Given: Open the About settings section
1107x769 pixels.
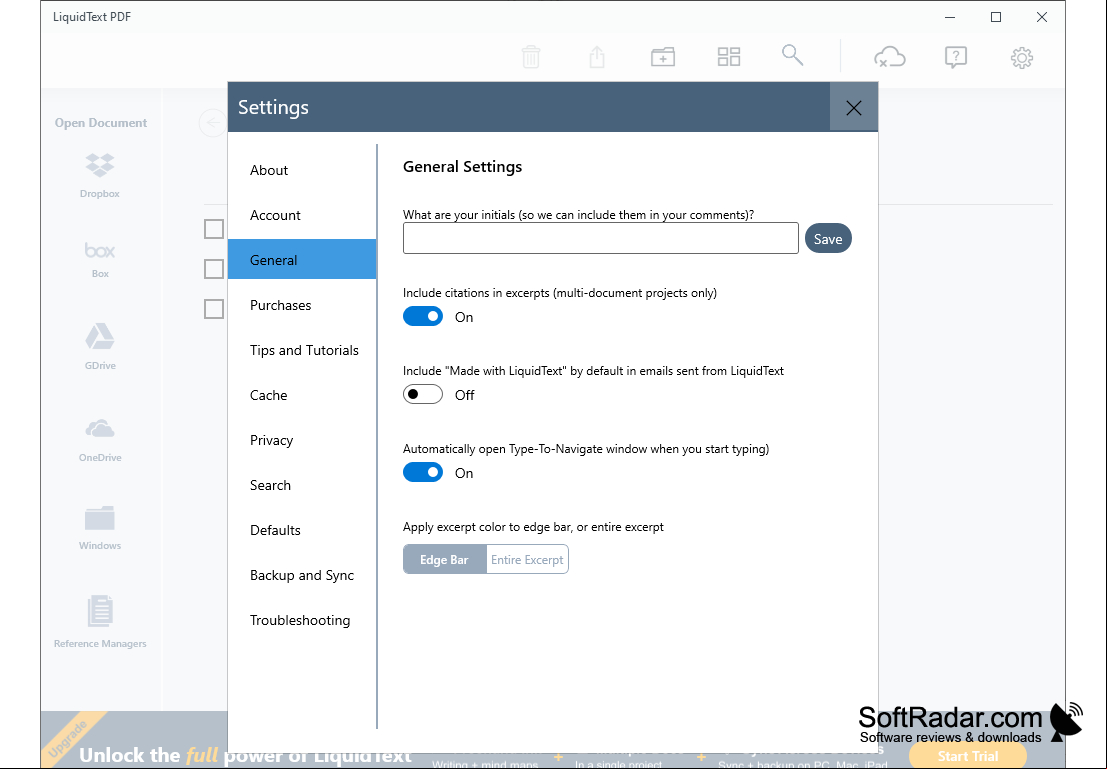Looking at the screenshot, I should tap(302, 170).
